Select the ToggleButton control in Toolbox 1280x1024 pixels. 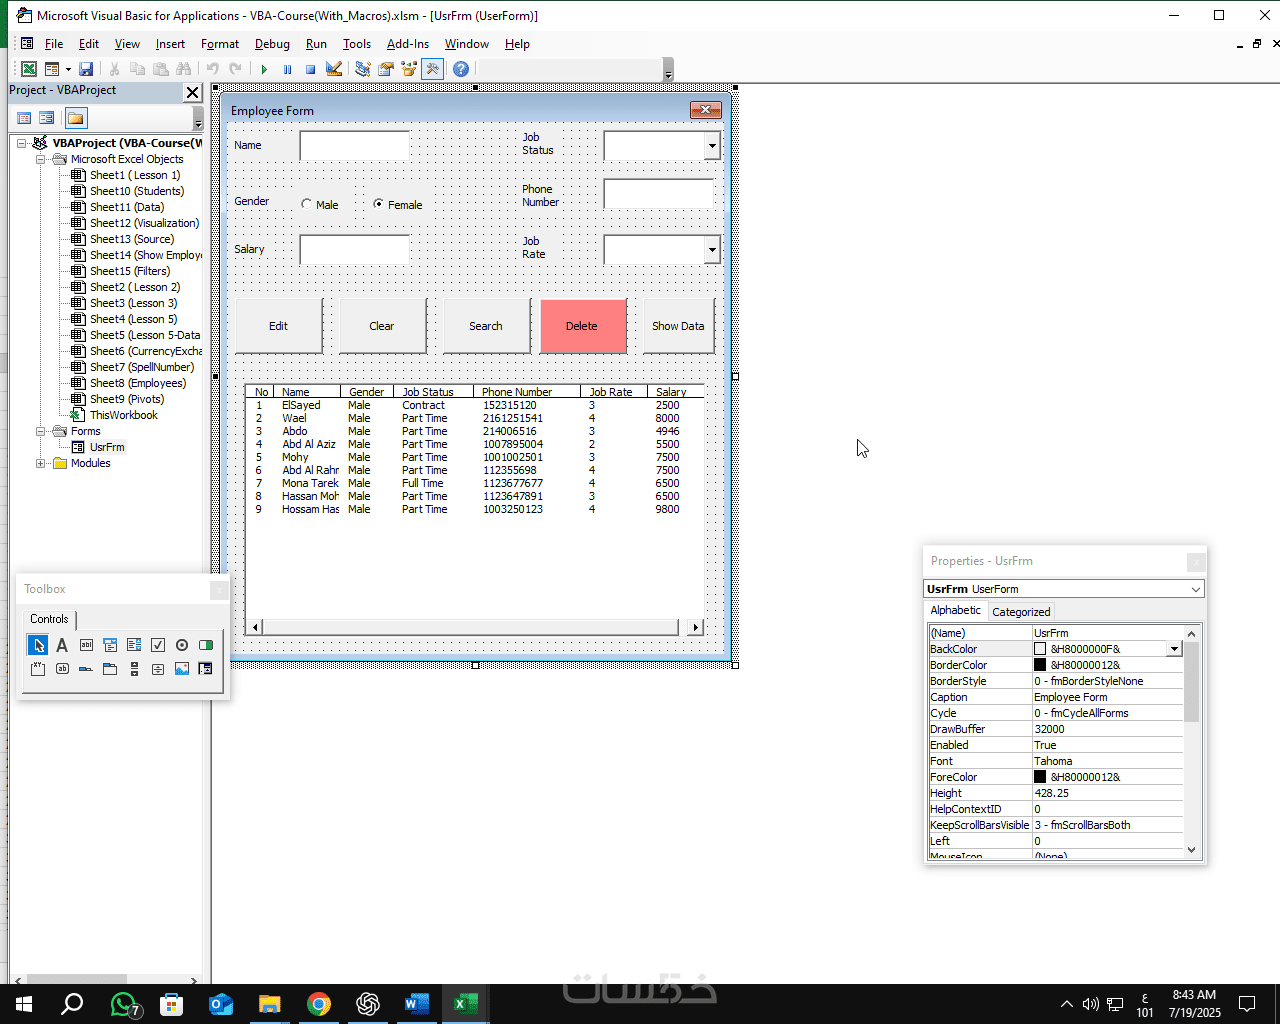pyautogui.click(x=206, y=645)
